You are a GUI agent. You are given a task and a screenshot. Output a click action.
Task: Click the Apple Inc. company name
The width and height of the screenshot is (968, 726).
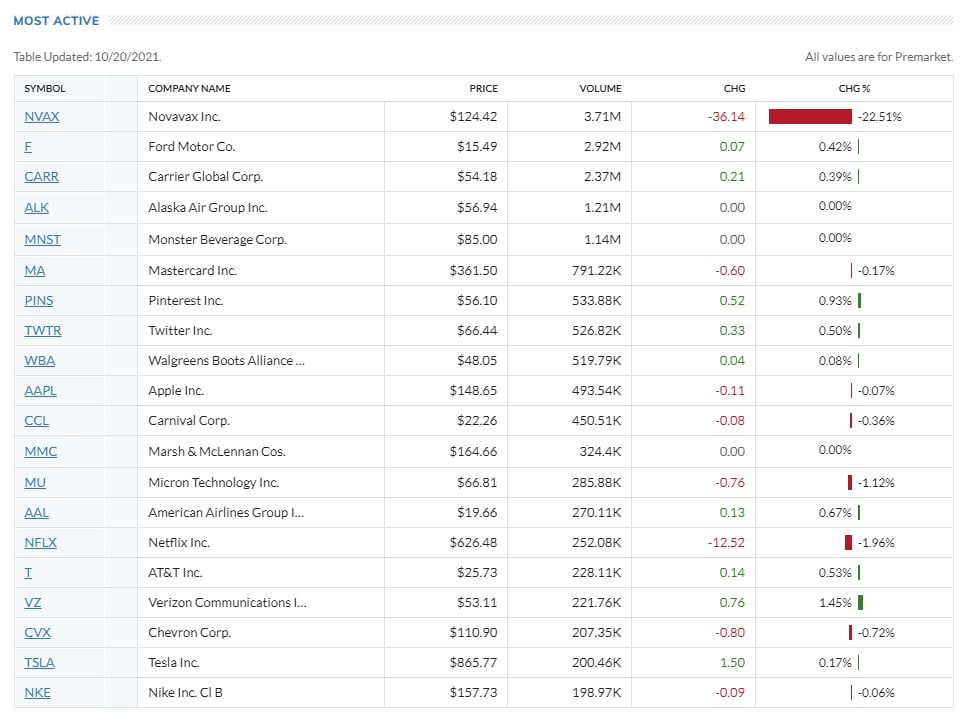point(176,391)
